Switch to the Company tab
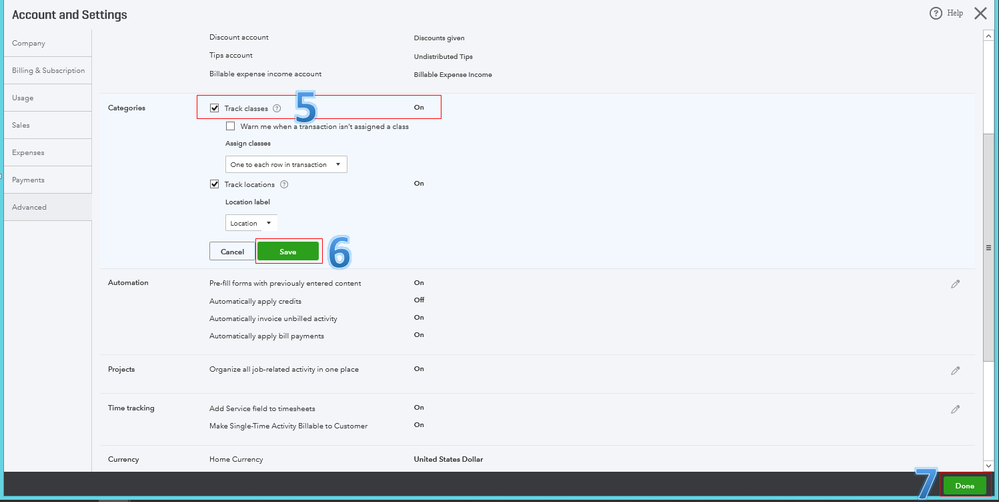The width and height of the screenshot is (999, 502). coord(48,43)
